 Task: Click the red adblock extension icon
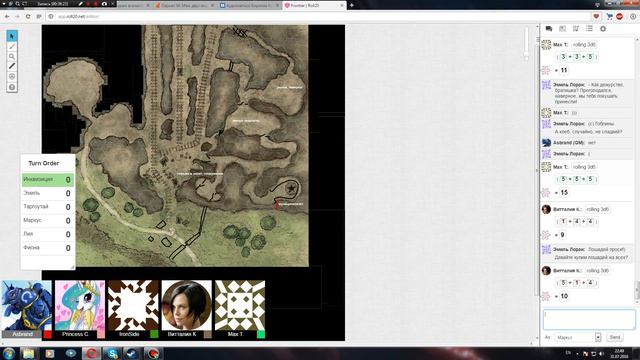click(x=620, y=16)
